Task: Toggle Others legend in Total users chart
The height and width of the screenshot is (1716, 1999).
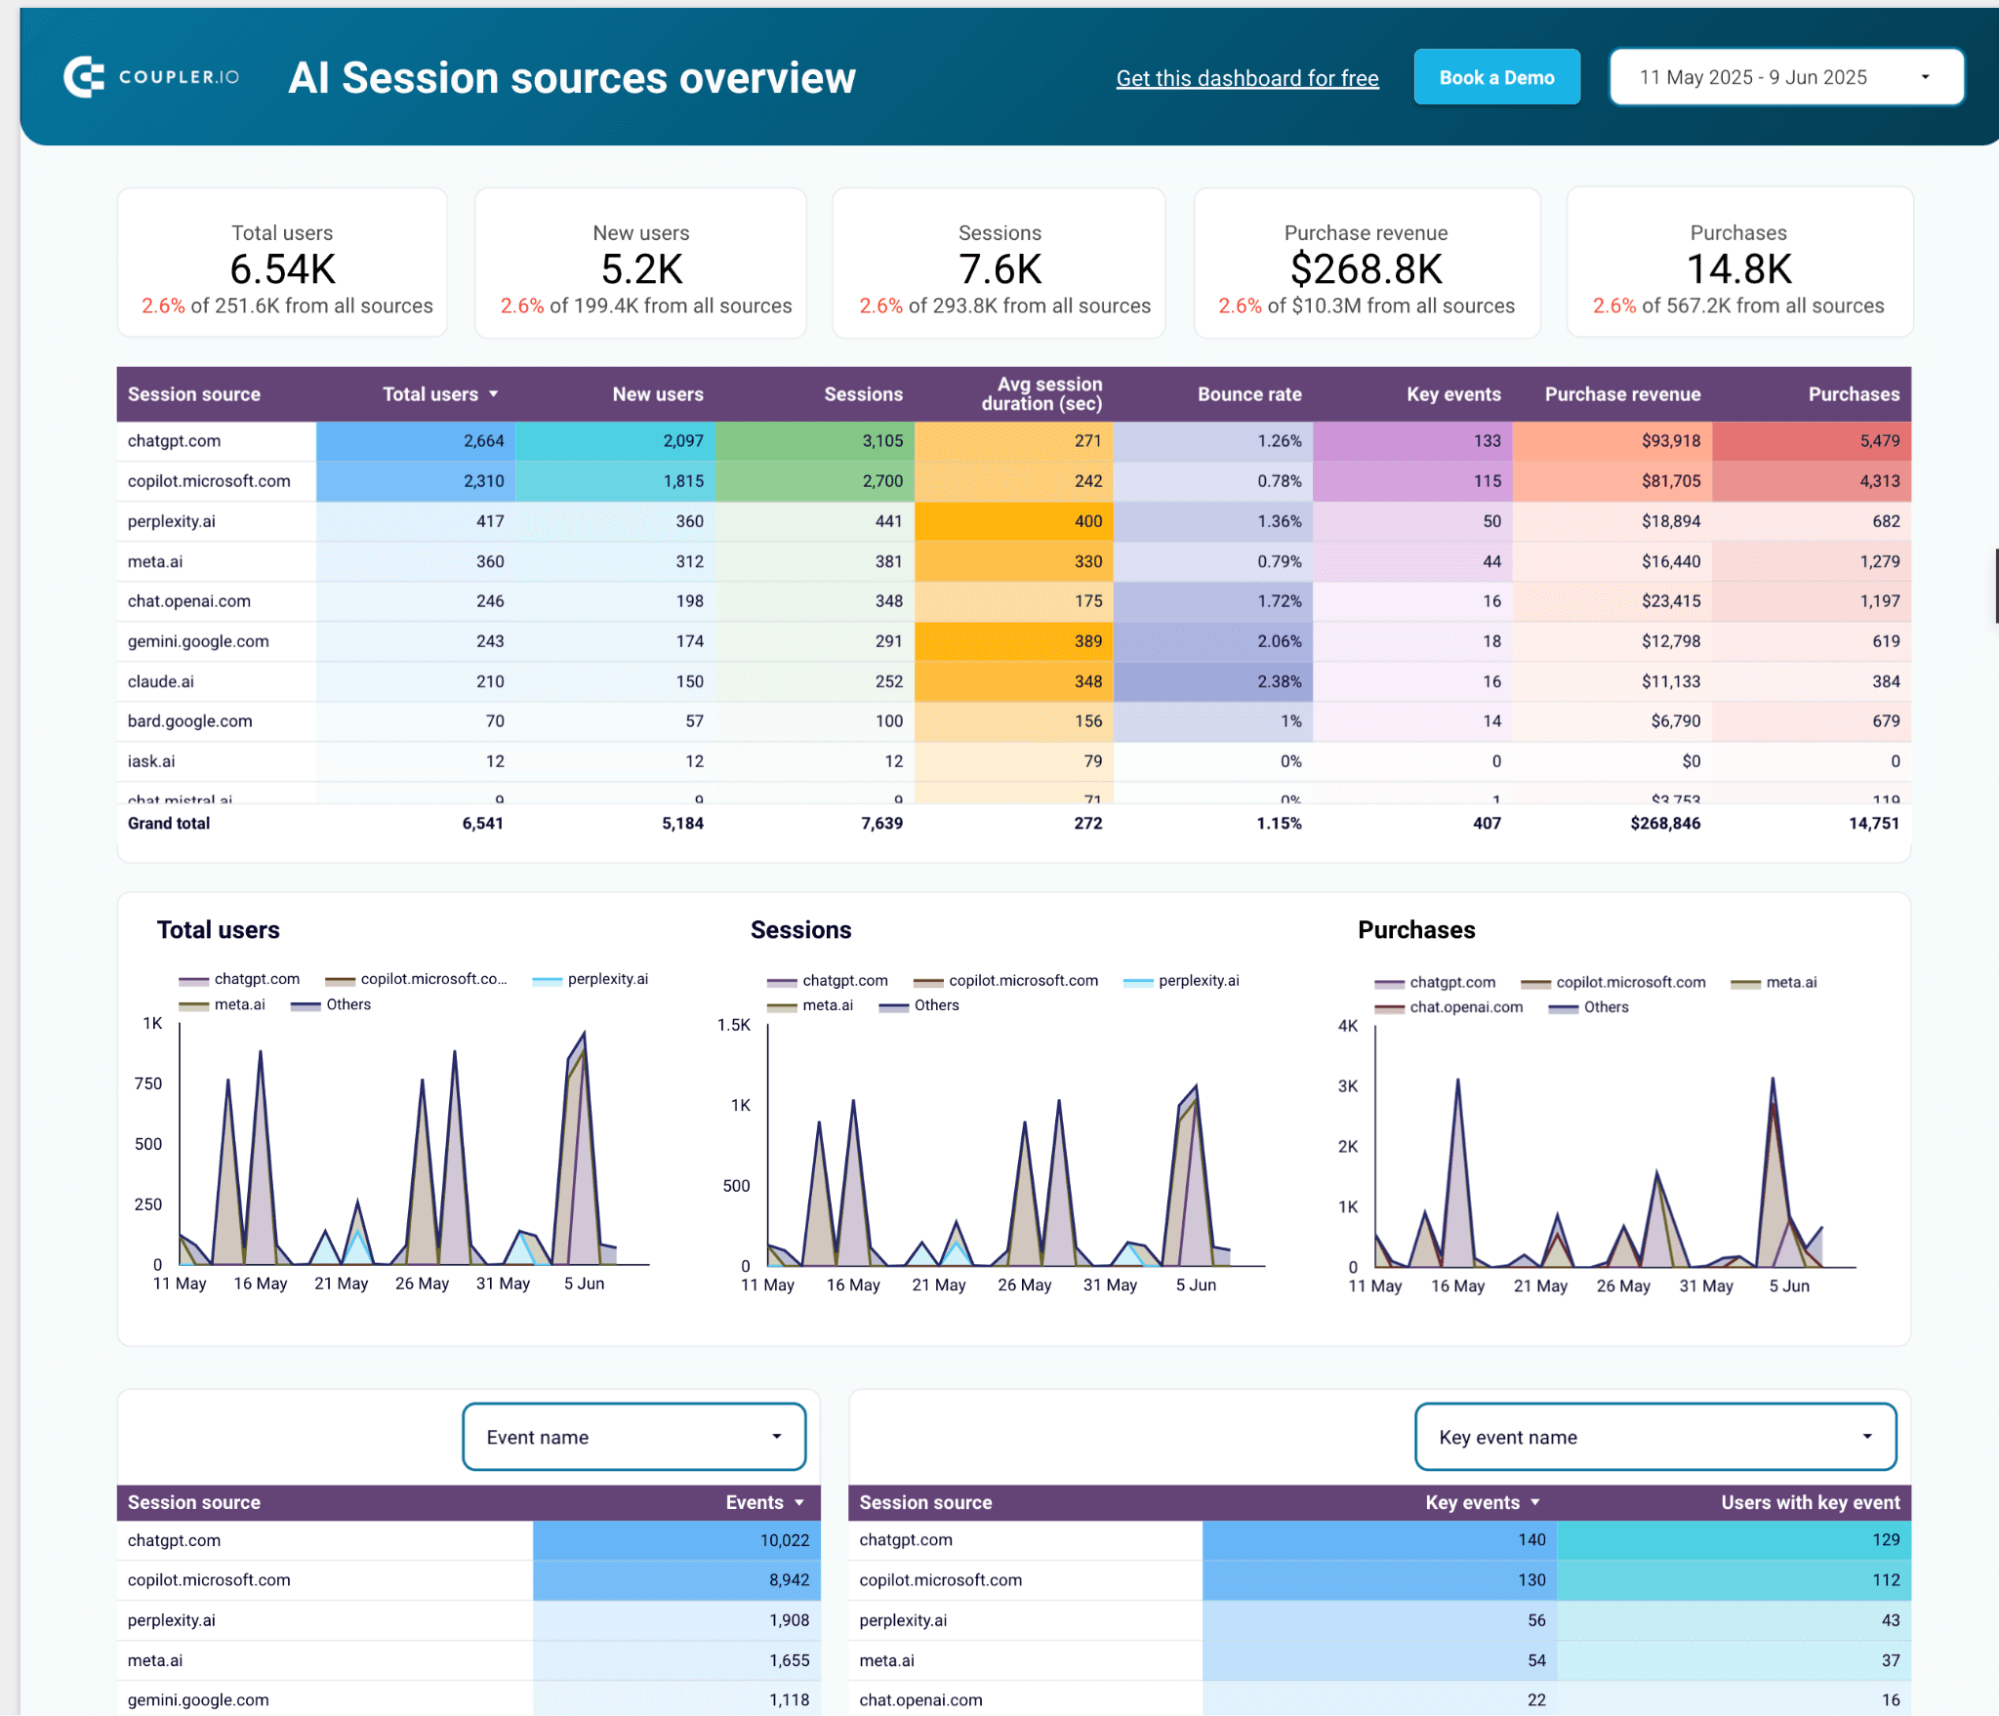Action: 331,1004
